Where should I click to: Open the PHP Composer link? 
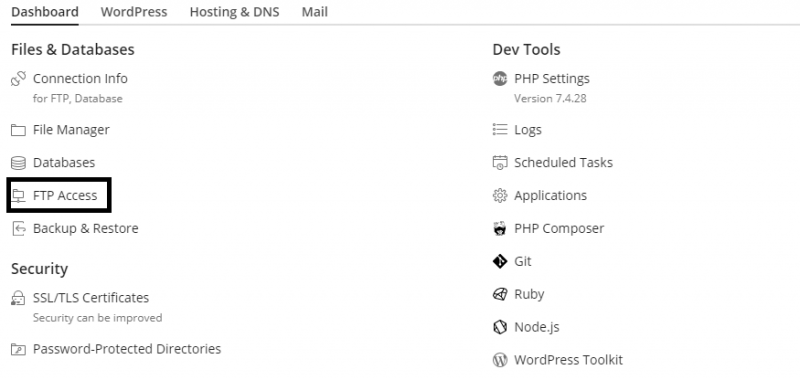click(x=559, y=229)
